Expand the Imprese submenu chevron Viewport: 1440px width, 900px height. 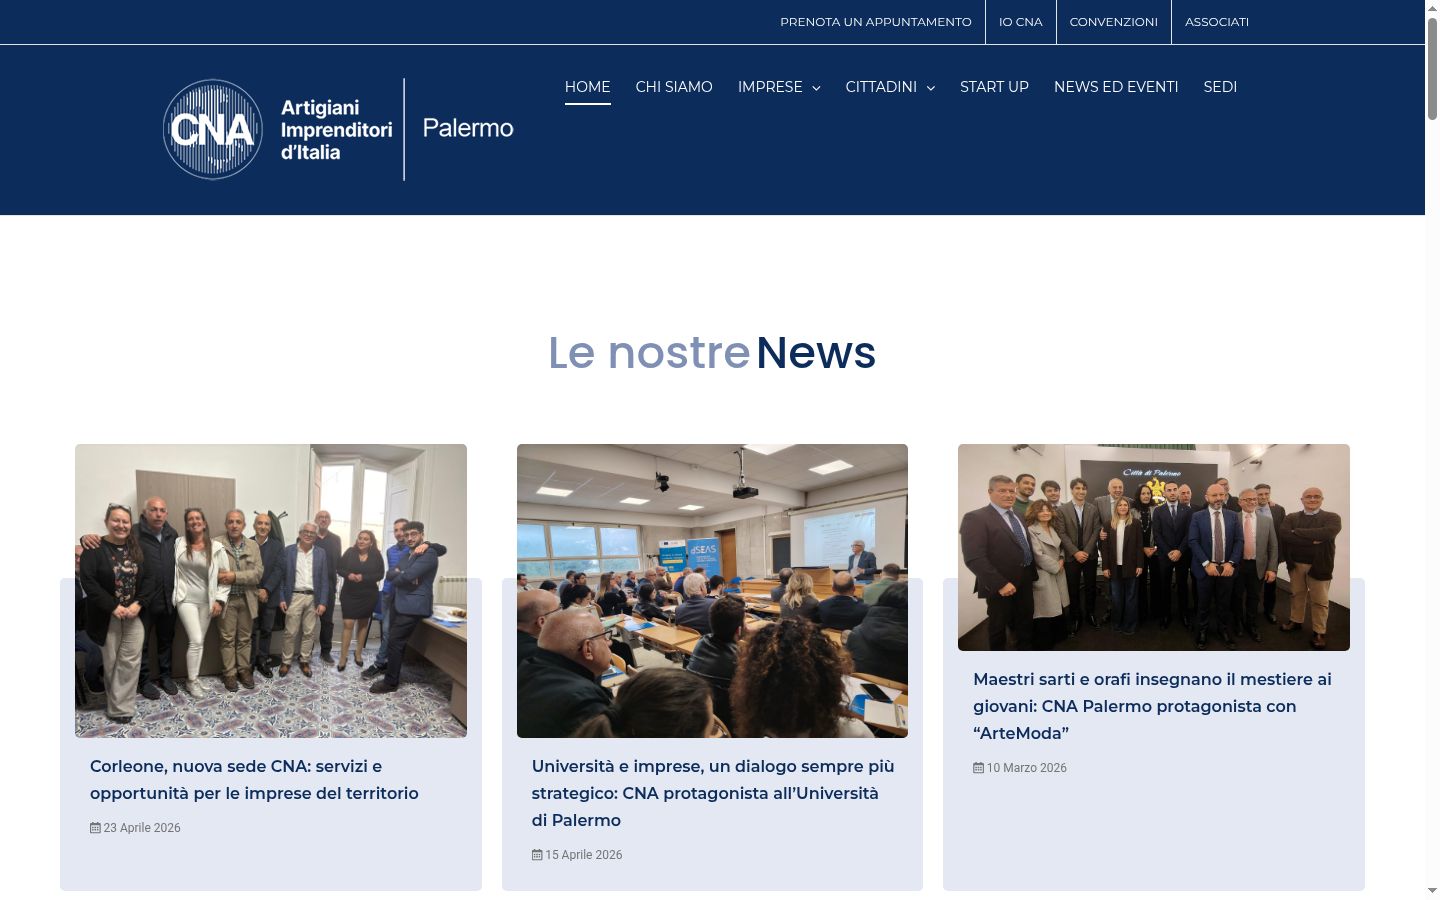point(816,88)
